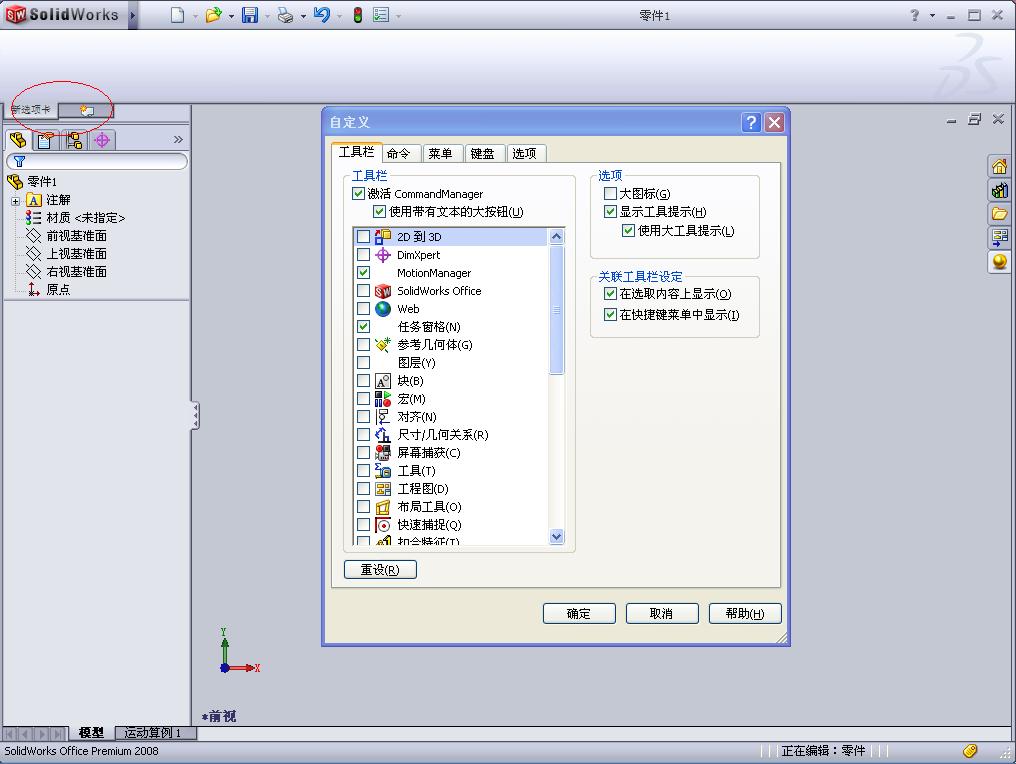Screen dimensions: 1016x764
Task: Click the Print icon
Action: pyautogui.click(x=285, y=15)
